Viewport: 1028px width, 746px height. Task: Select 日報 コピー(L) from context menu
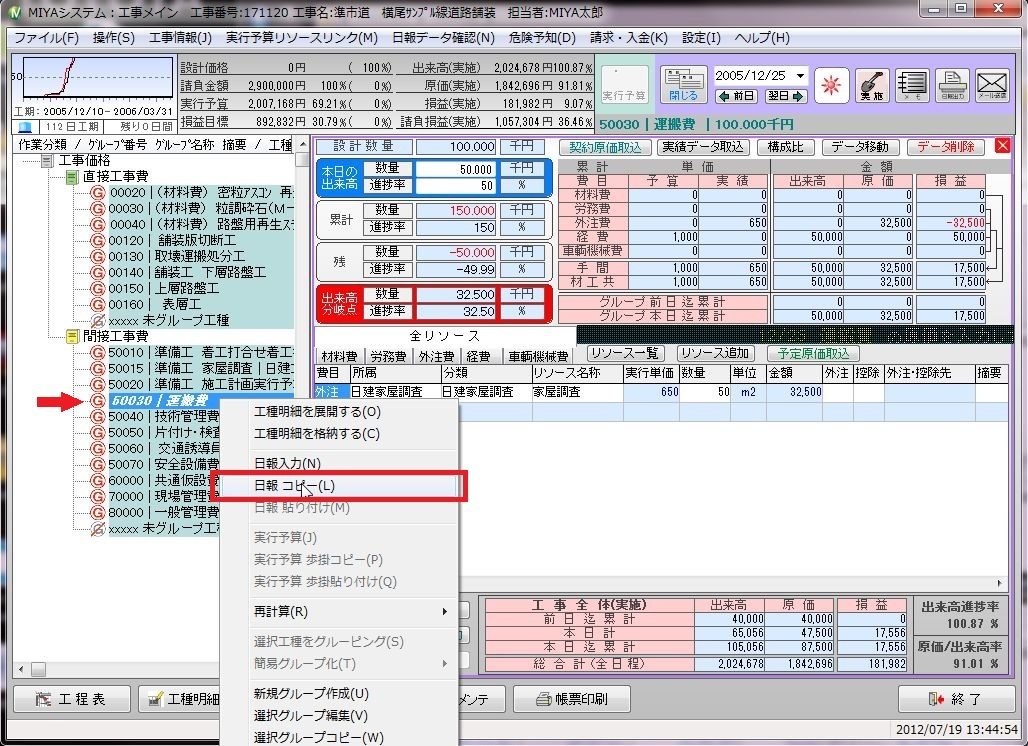pos(338,486)
